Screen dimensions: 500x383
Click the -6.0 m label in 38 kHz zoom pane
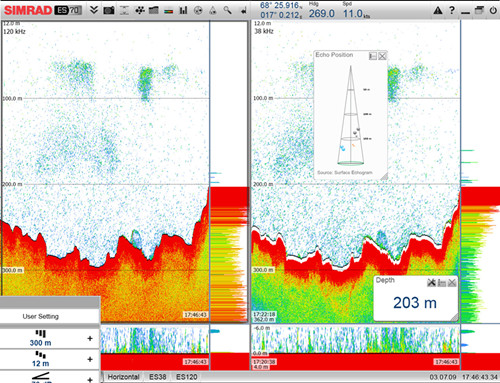point(261,328)
